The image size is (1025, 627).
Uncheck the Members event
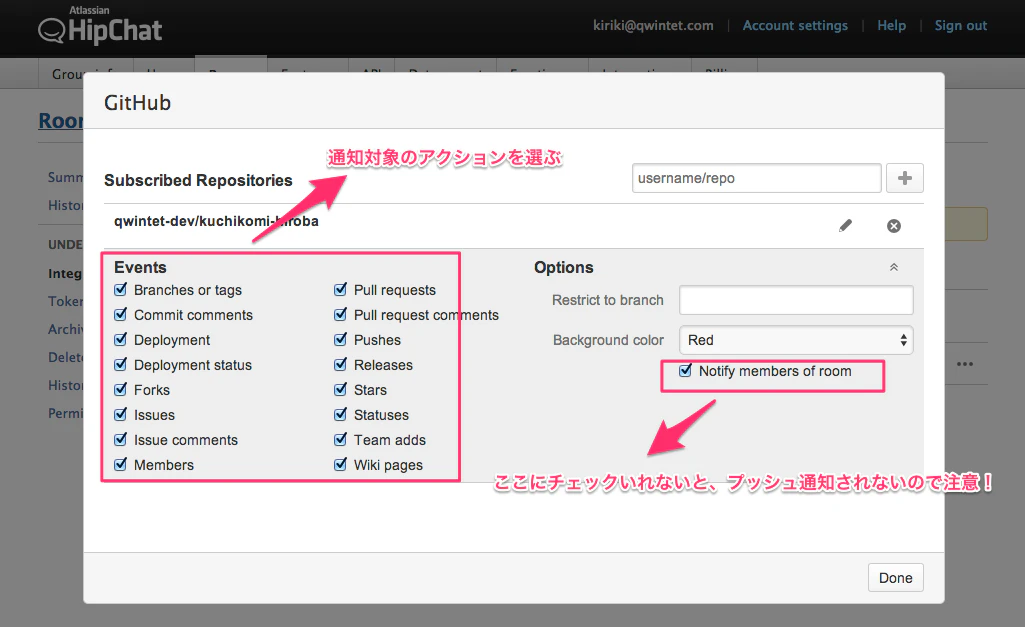(120, 464)
